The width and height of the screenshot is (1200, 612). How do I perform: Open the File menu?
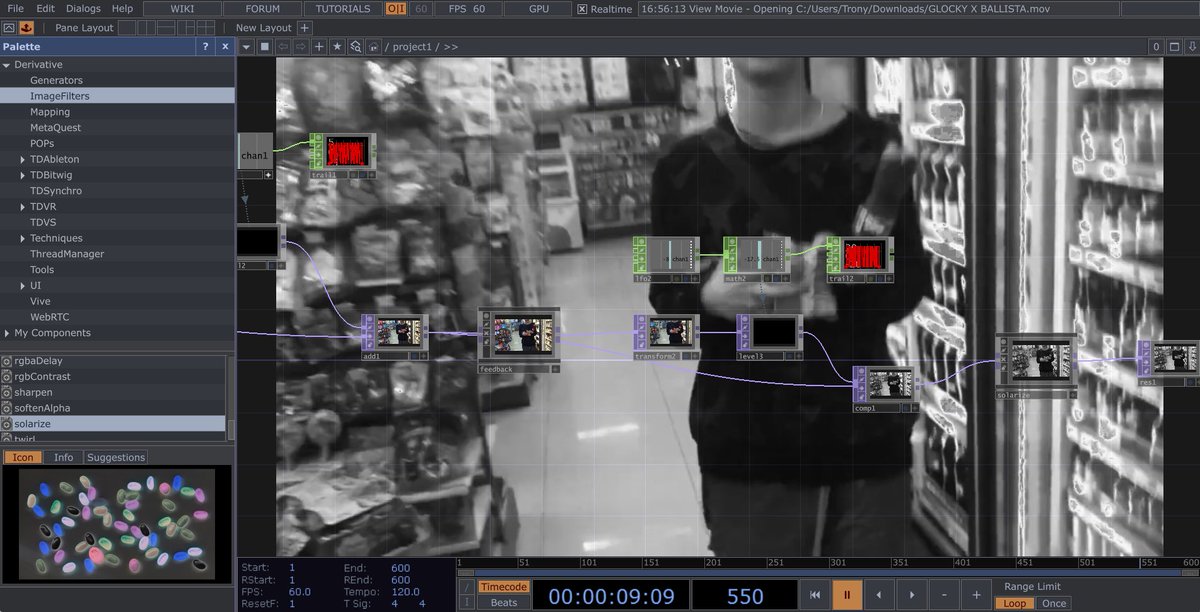coord(16,8)
